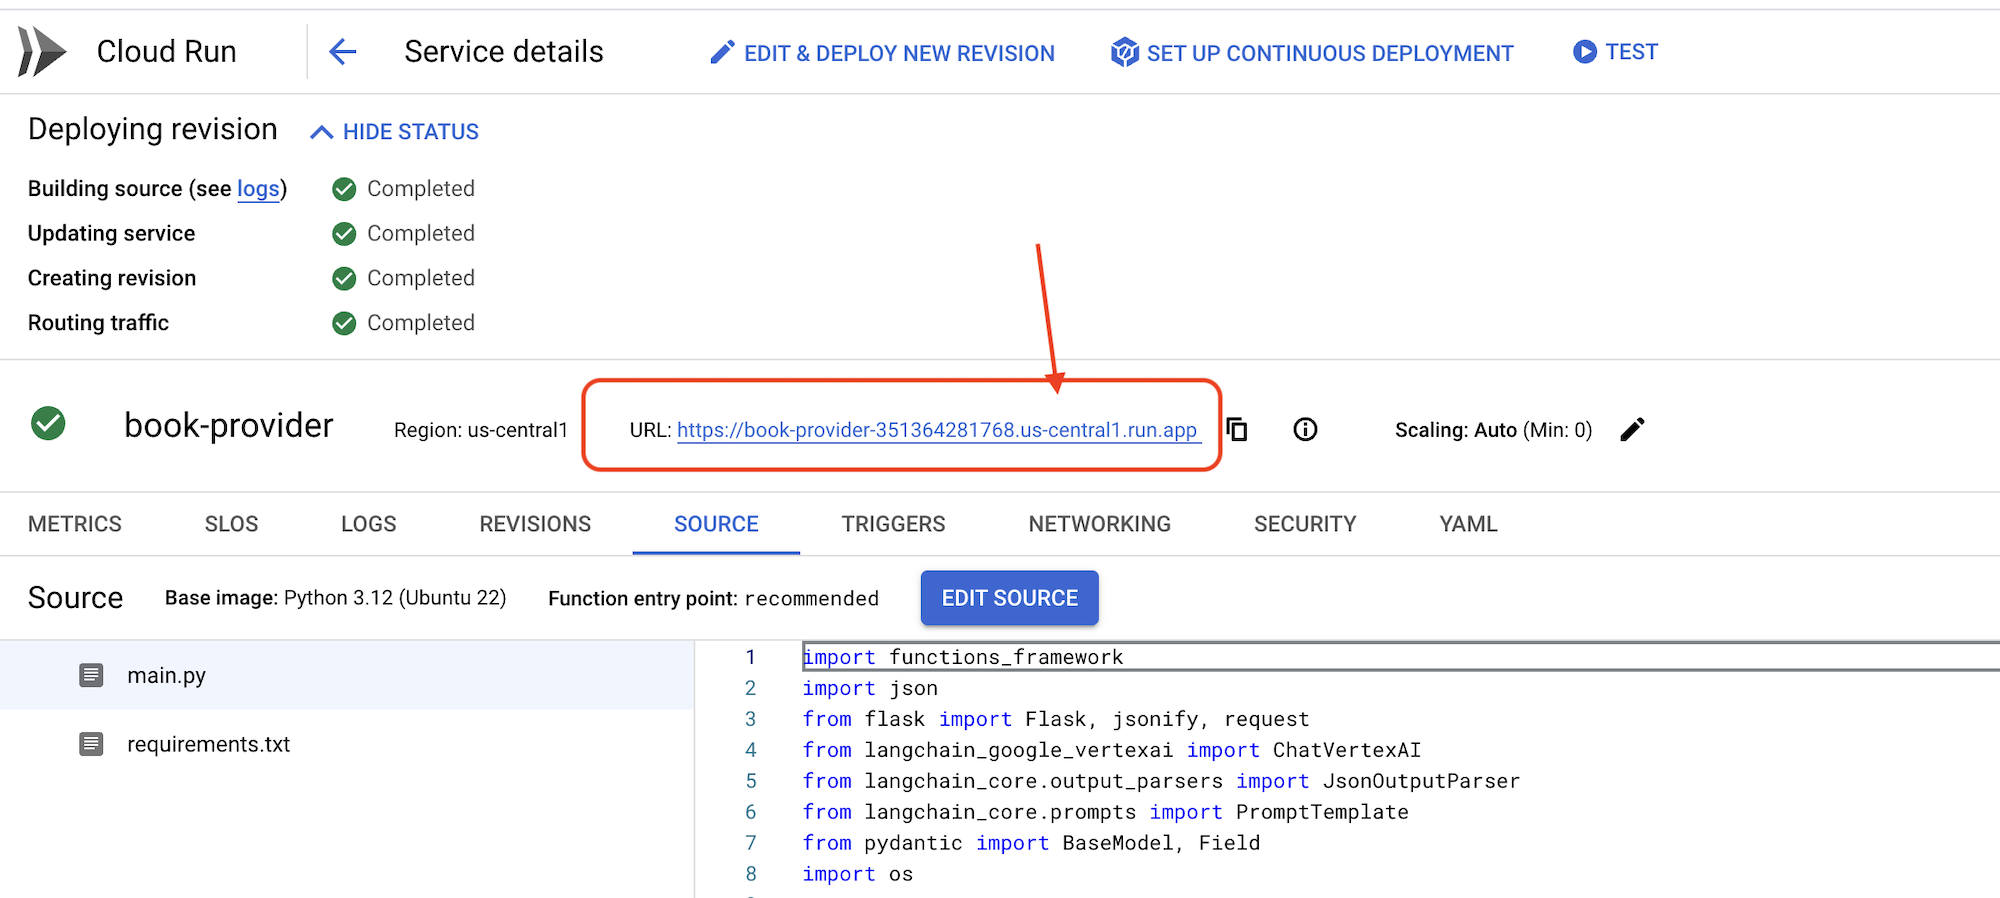Edit scaling with the pencil icon
This screenshot has width=2000, height=898.
tap(1632, 430)
